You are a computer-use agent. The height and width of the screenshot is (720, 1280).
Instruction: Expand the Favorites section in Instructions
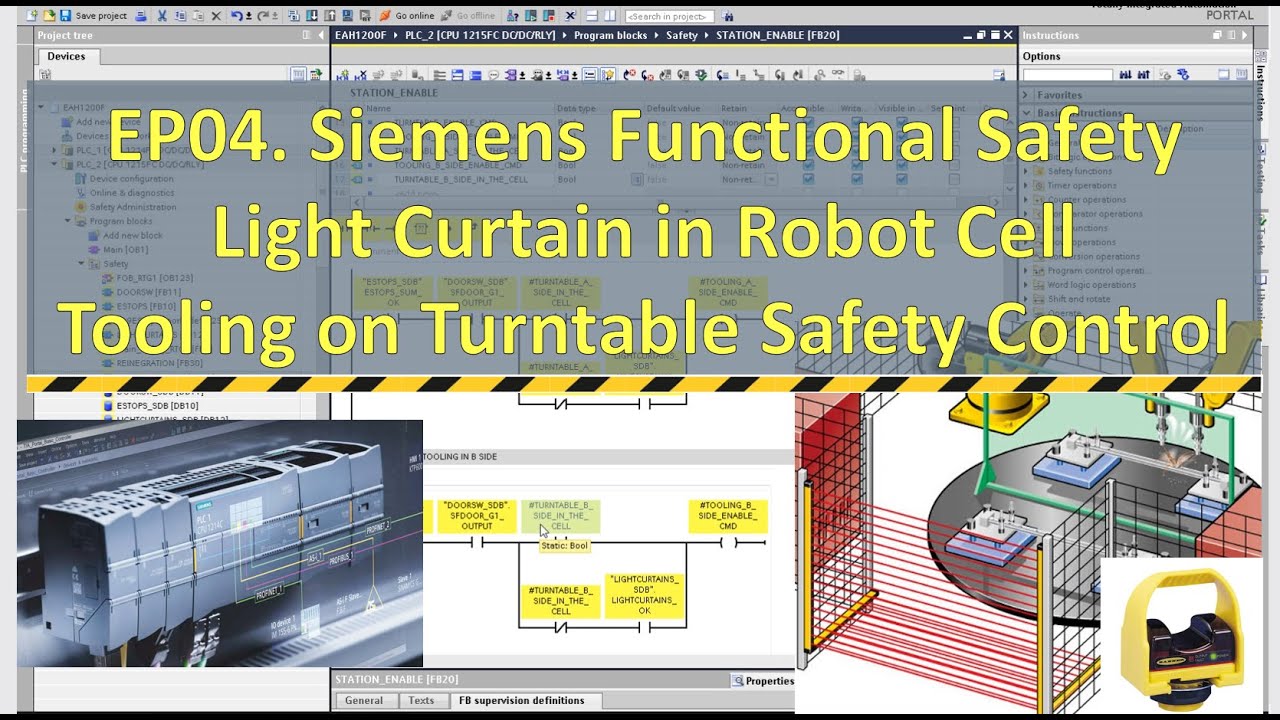(x=1027, y=95)
